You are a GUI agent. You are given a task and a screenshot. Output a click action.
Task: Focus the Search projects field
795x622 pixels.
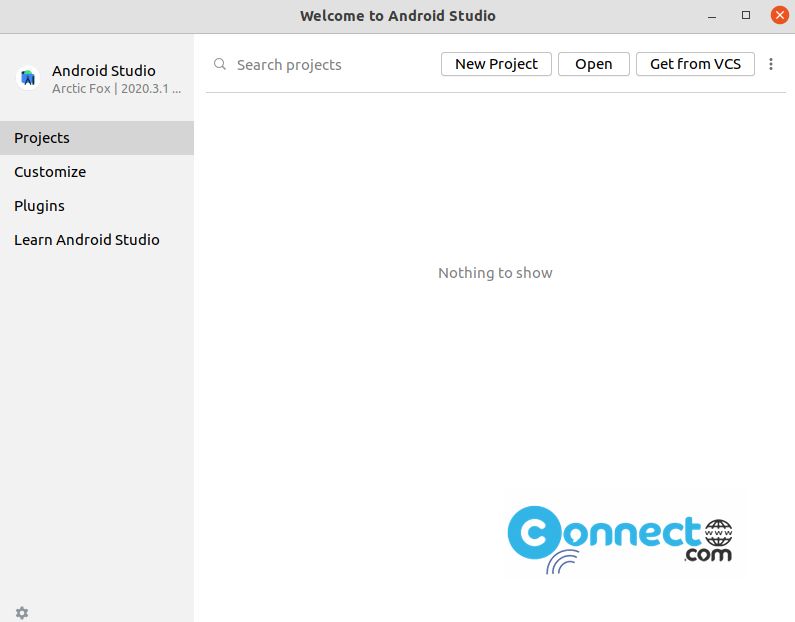(324, 64)
